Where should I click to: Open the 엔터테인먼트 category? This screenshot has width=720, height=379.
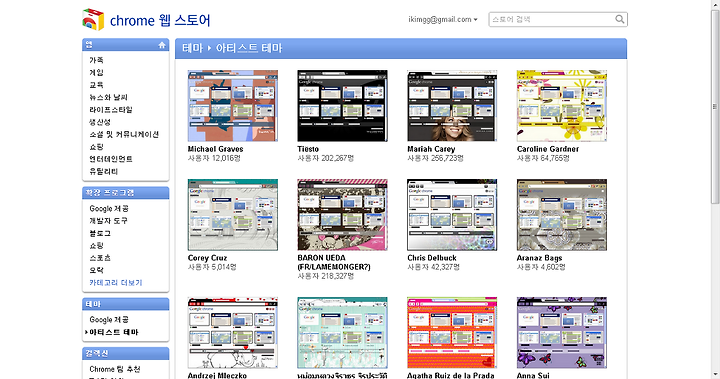(111, 159)
